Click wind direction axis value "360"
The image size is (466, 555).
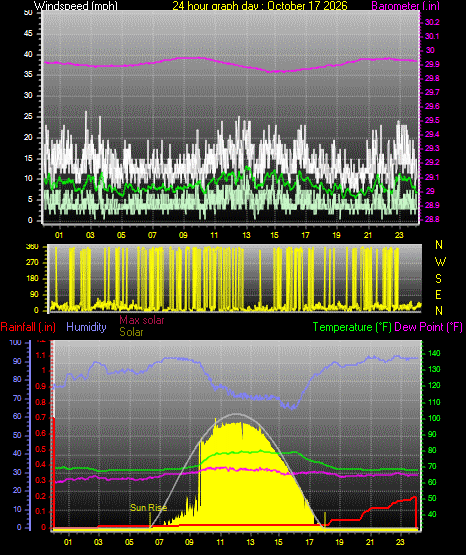pos(32,247)
